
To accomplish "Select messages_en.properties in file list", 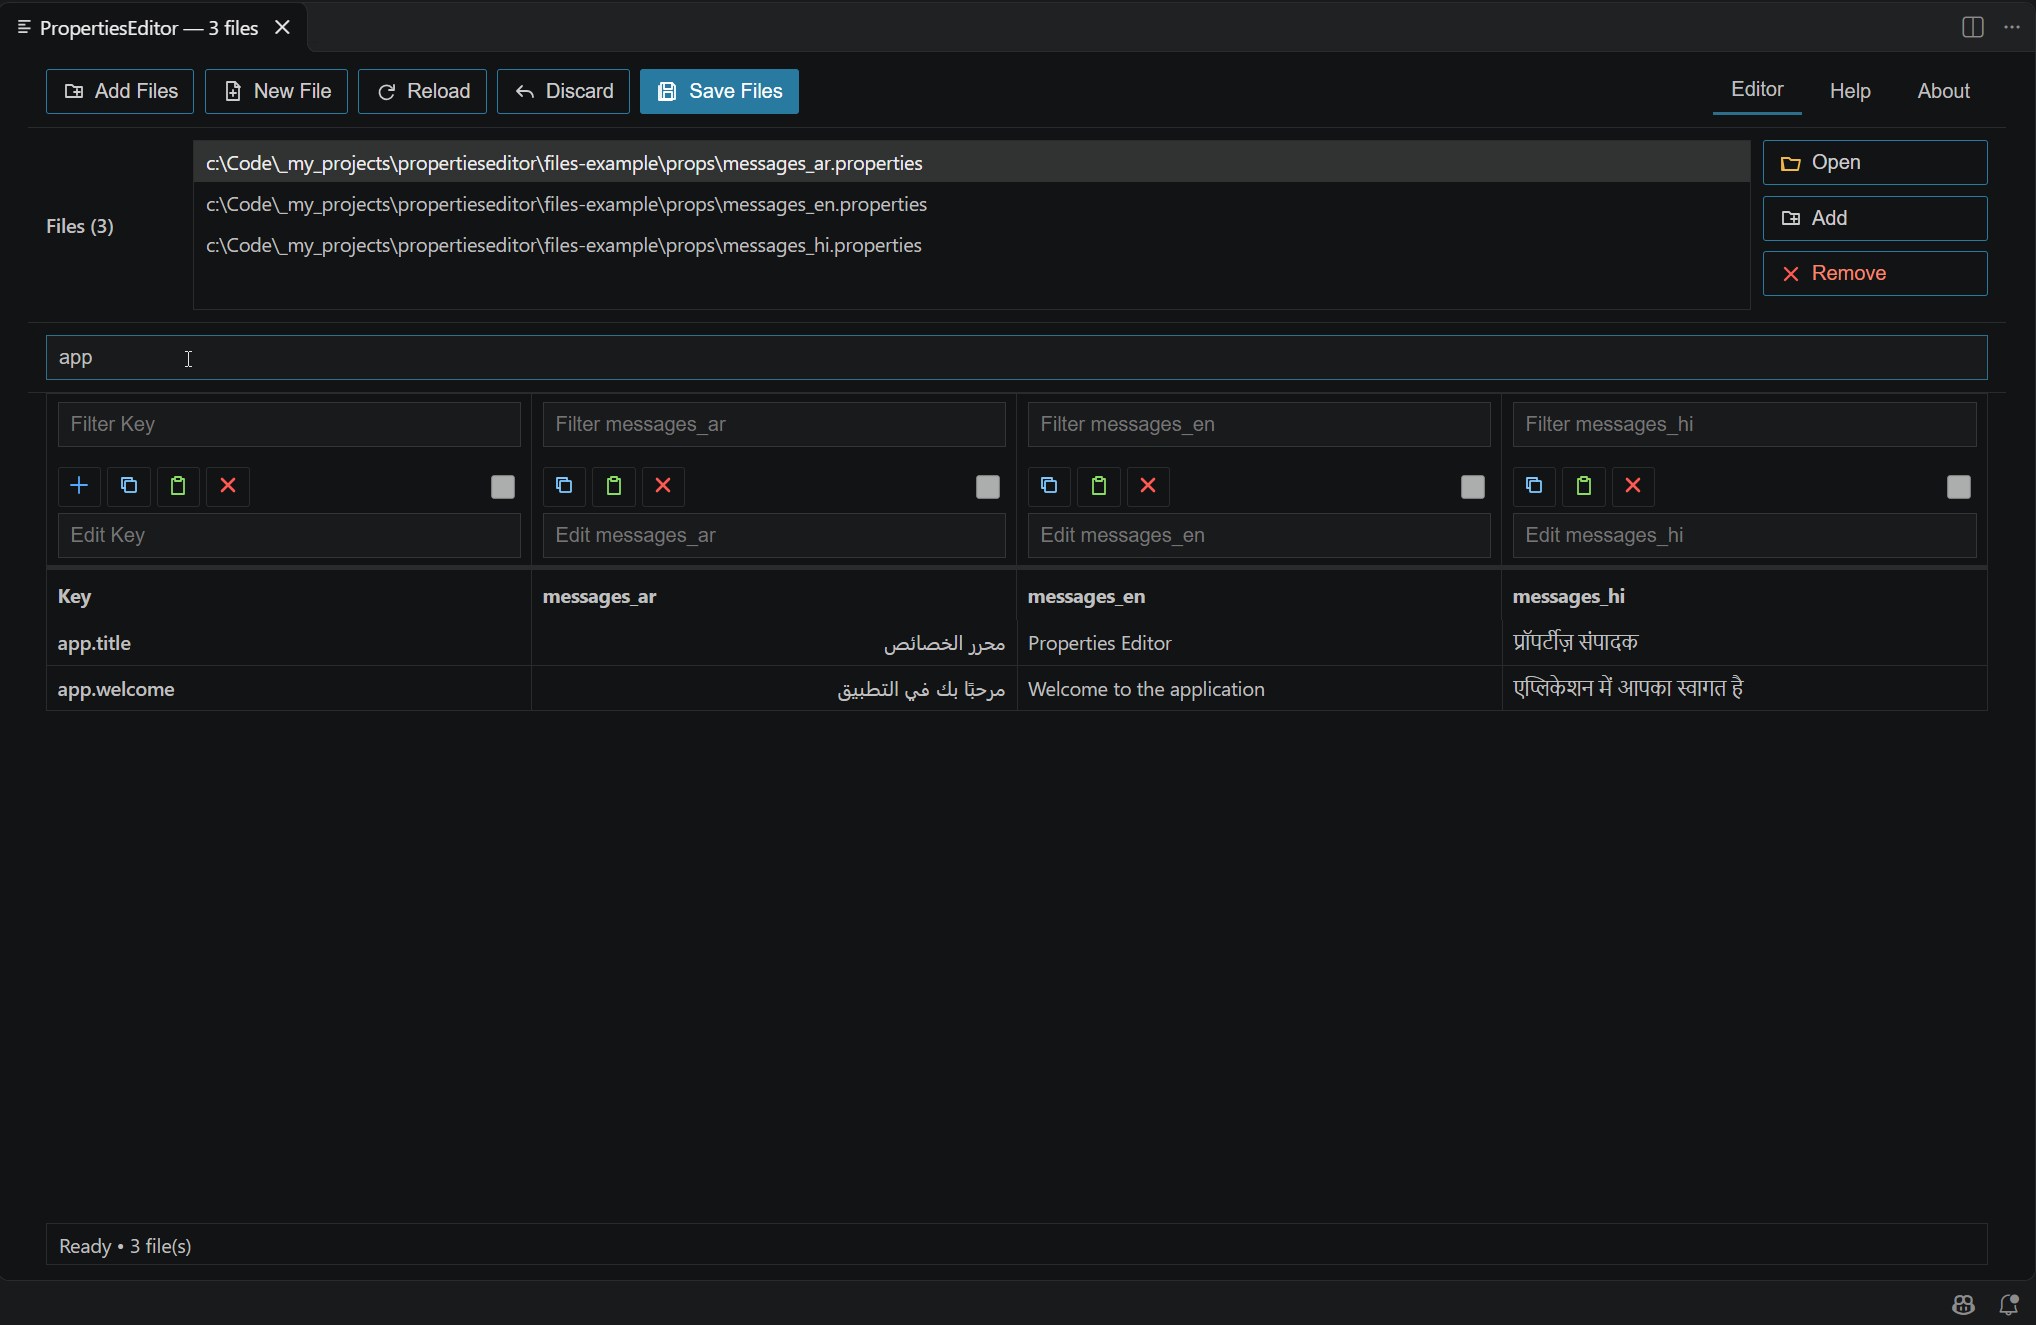I will click(x=971, y=204).
